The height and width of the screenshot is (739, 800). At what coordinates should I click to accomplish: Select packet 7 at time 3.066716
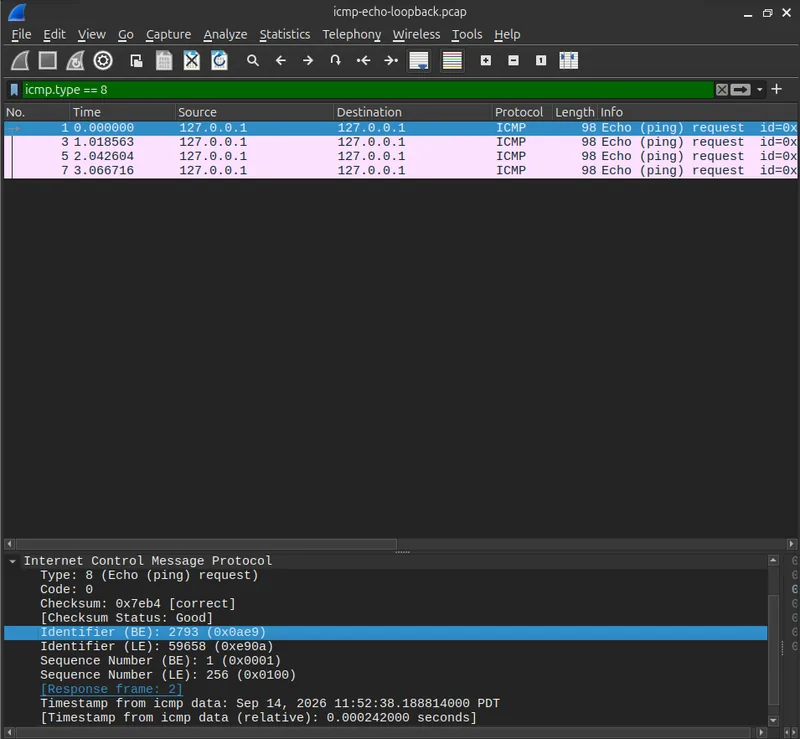point(401,170)
